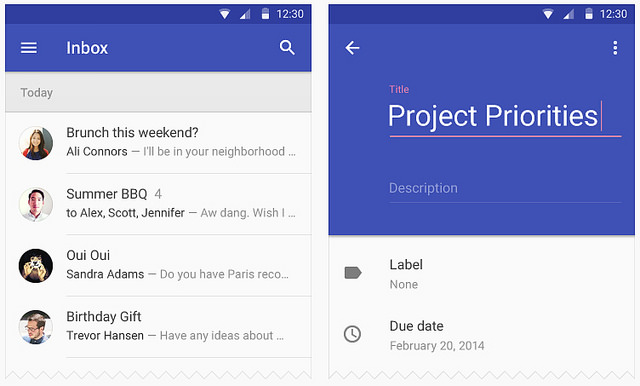
Task: Select the Summer BBQ sender avatar
Action: pos(36,204)
